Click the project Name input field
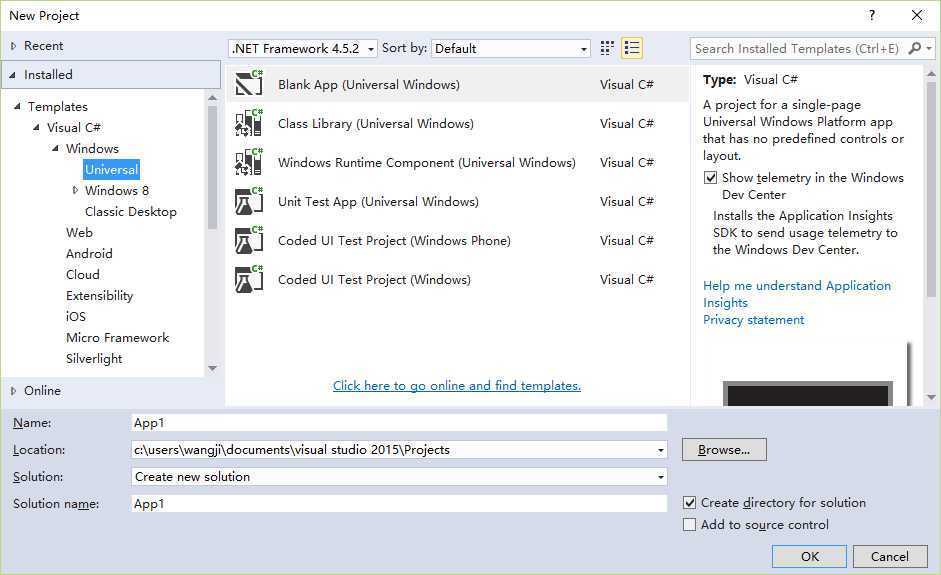This screenshot has height=575, width=941. tap(399, 423)
